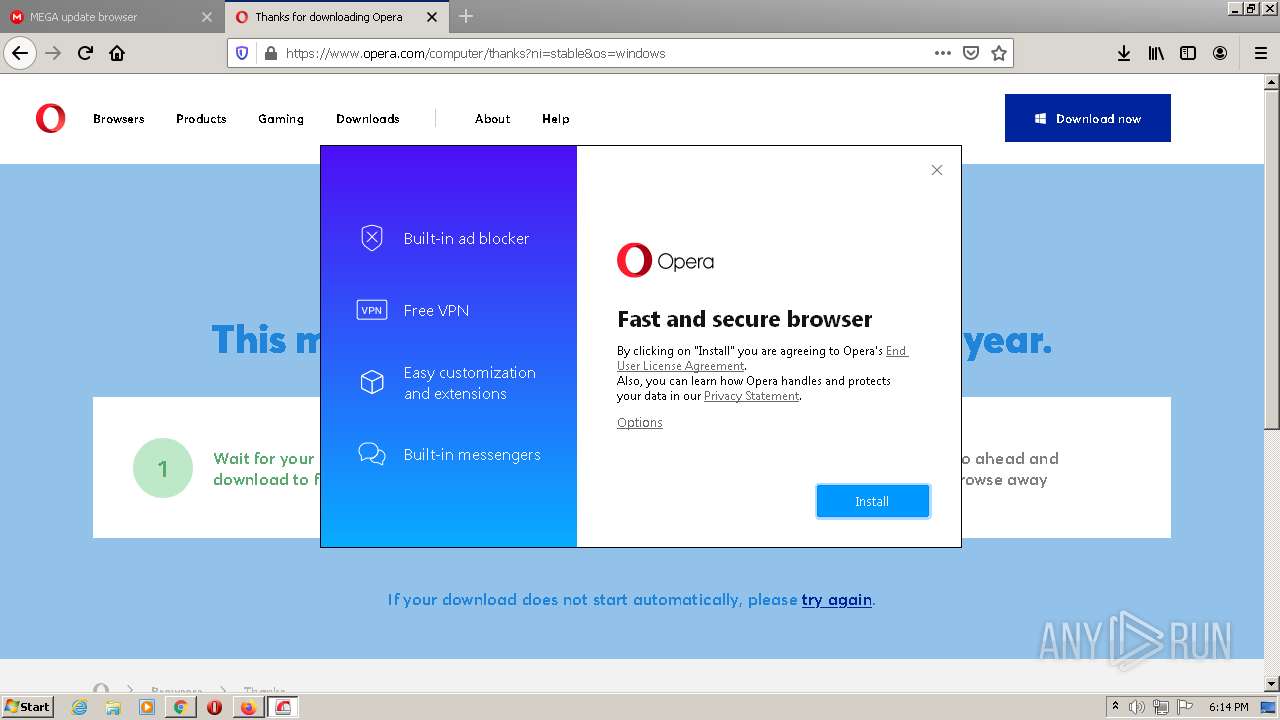Image resolution: width=1280 pixels, height=720 pixels.
Task: Select the Thanks for downloading Opera tab
Action: [336, 17]
